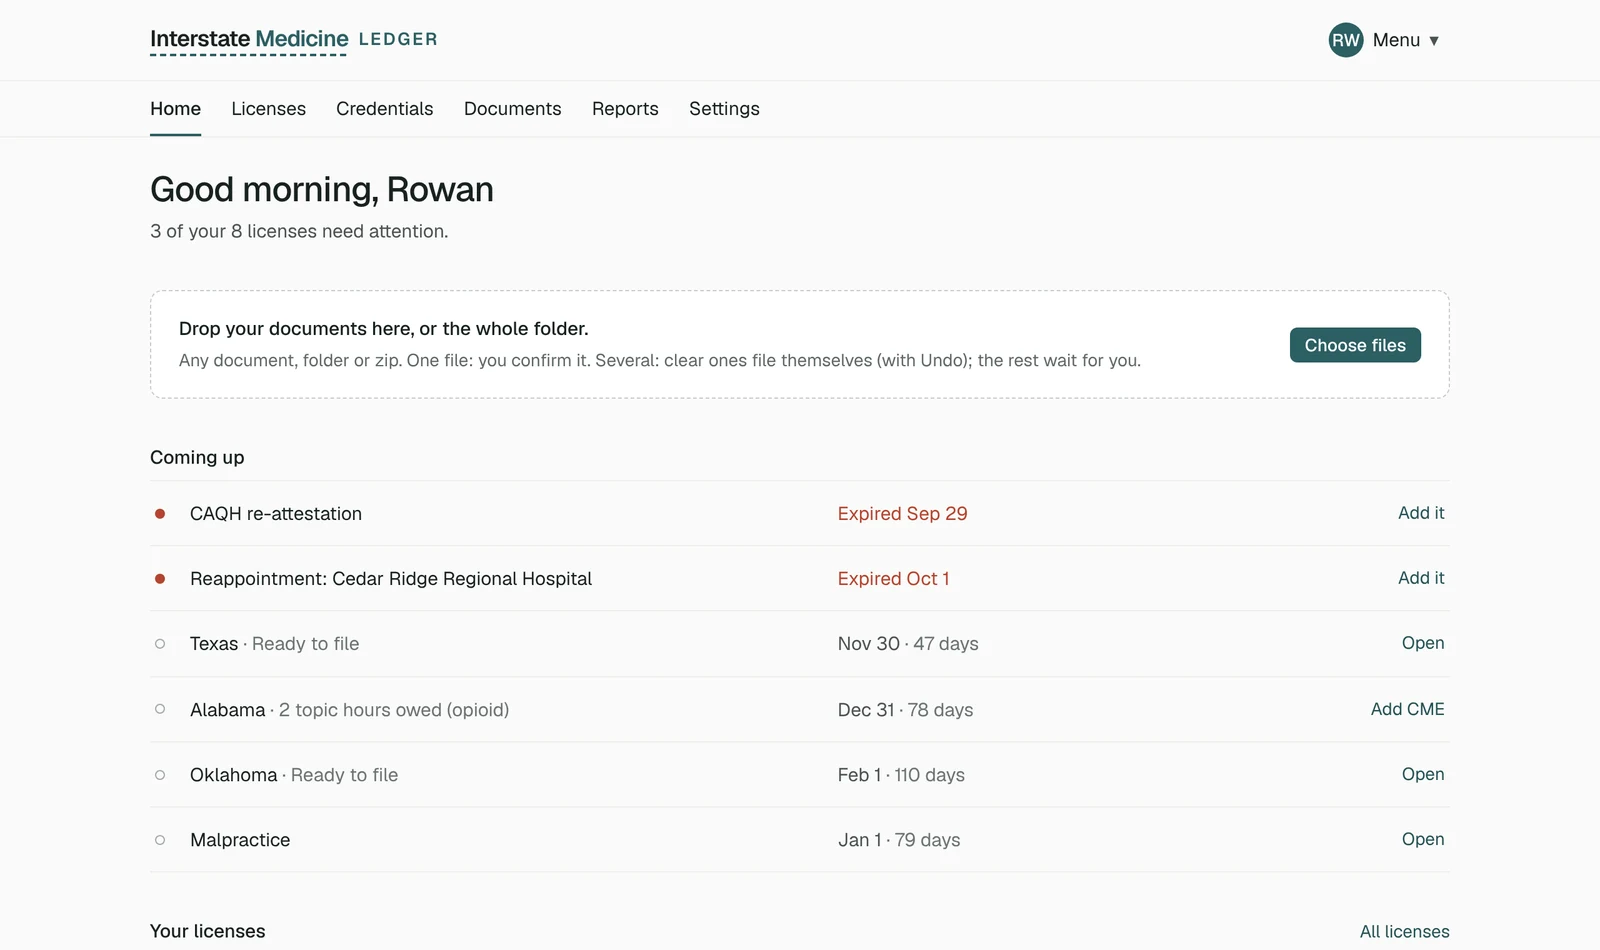Click the Choose files button

point(1355,345)
